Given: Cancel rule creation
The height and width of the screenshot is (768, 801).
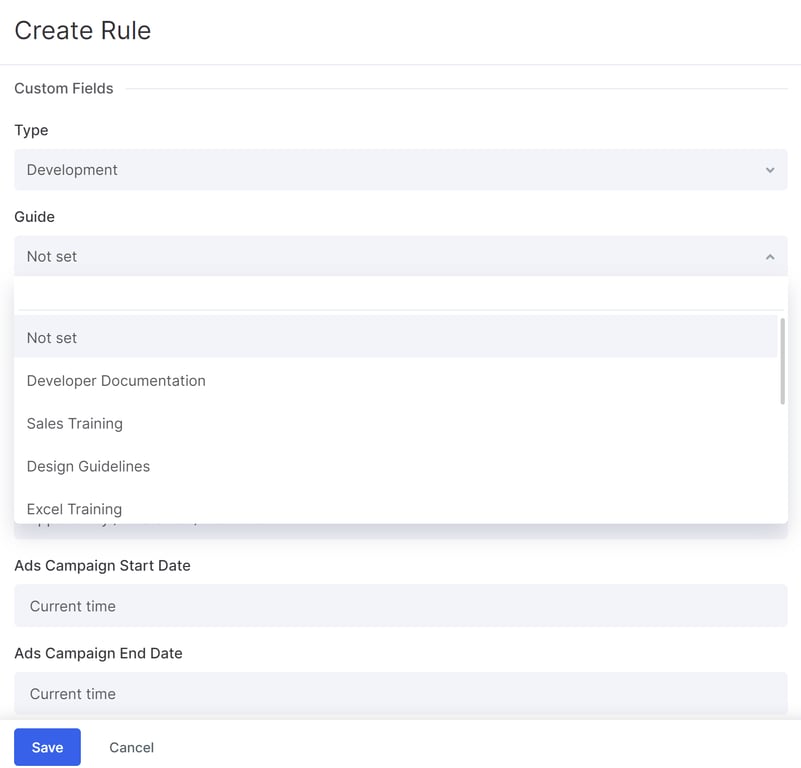Looking at the screenshot, I should 131,747.
